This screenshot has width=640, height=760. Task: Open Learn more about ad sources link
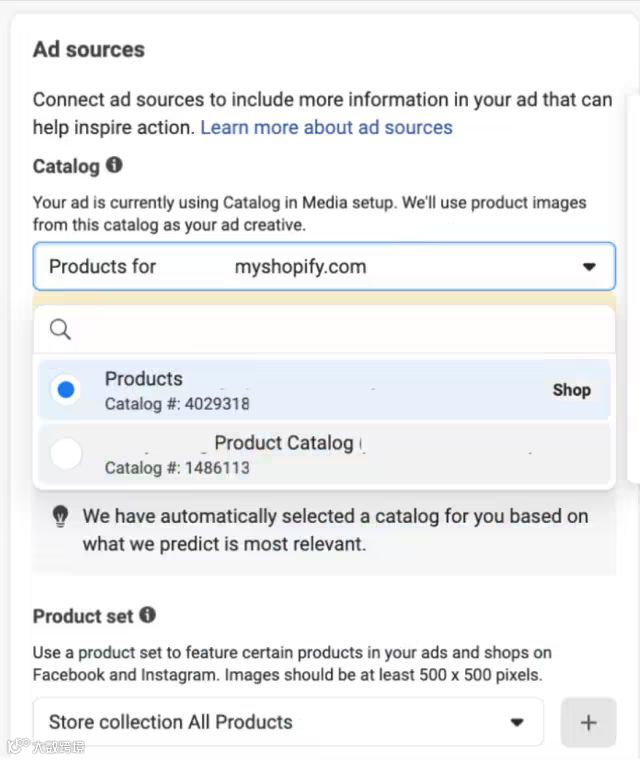[x=326, y=127]
